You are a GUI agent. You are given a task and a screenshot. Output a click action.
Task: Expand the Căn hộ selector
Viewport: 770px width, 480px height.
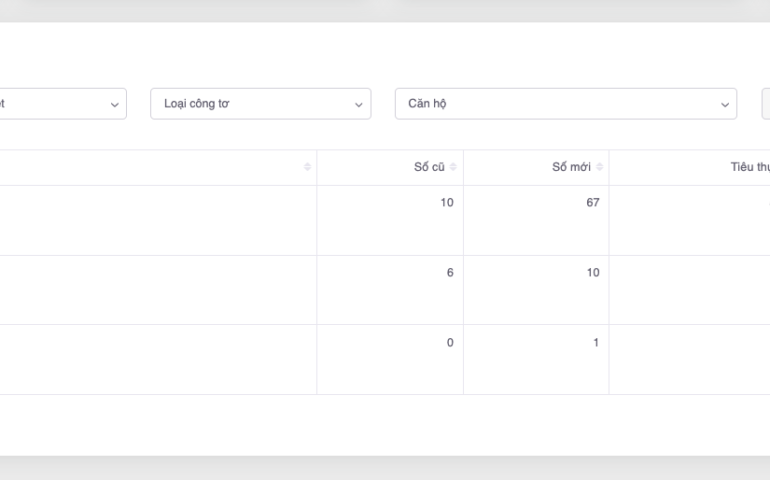coord(565,104)
